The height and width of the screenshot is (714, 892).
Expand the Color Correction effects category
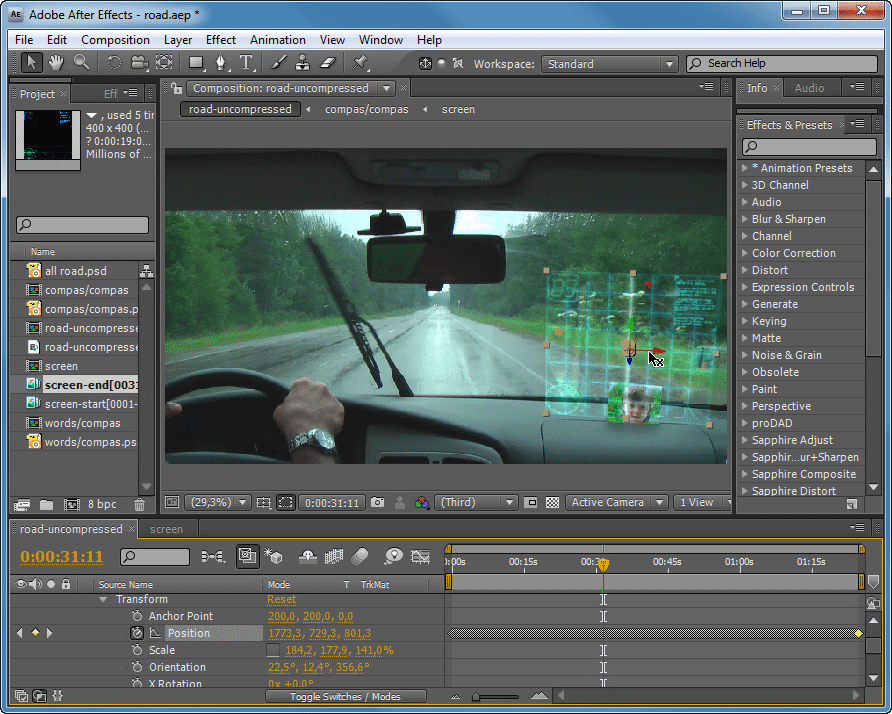(x=745, y=253)
